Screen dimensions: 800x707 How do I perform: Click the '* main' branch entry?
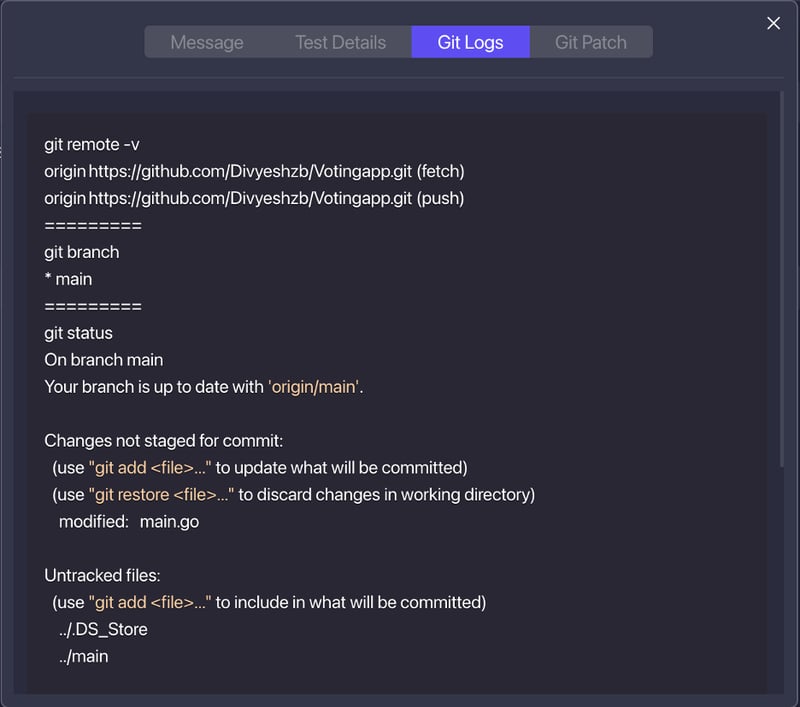pos(68,280)
